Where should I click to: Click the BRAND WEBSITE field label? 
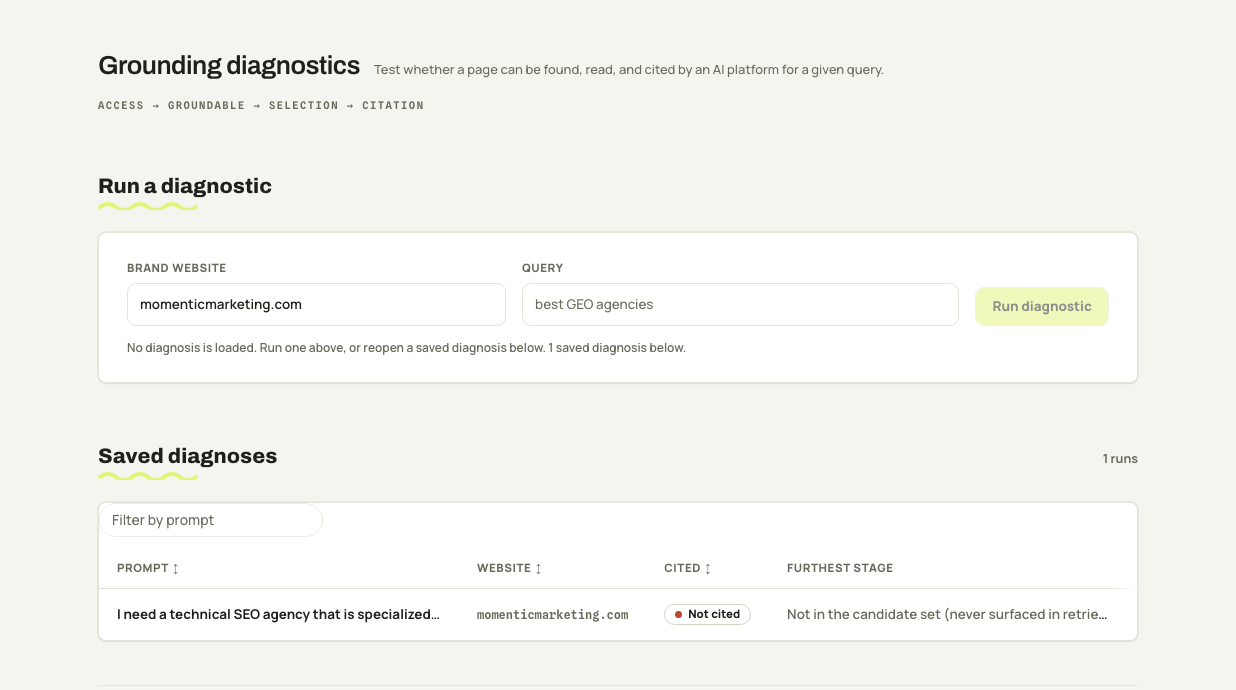pyautogui.click(x=177, y=268)
